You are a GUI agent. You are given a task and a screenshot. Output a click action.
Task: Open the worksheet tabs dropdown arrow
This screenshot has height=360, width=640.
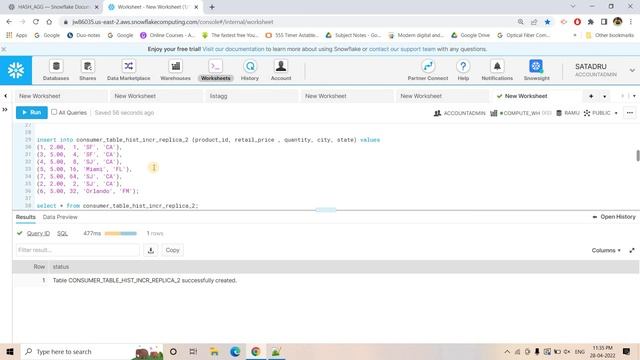coord(604,96)
